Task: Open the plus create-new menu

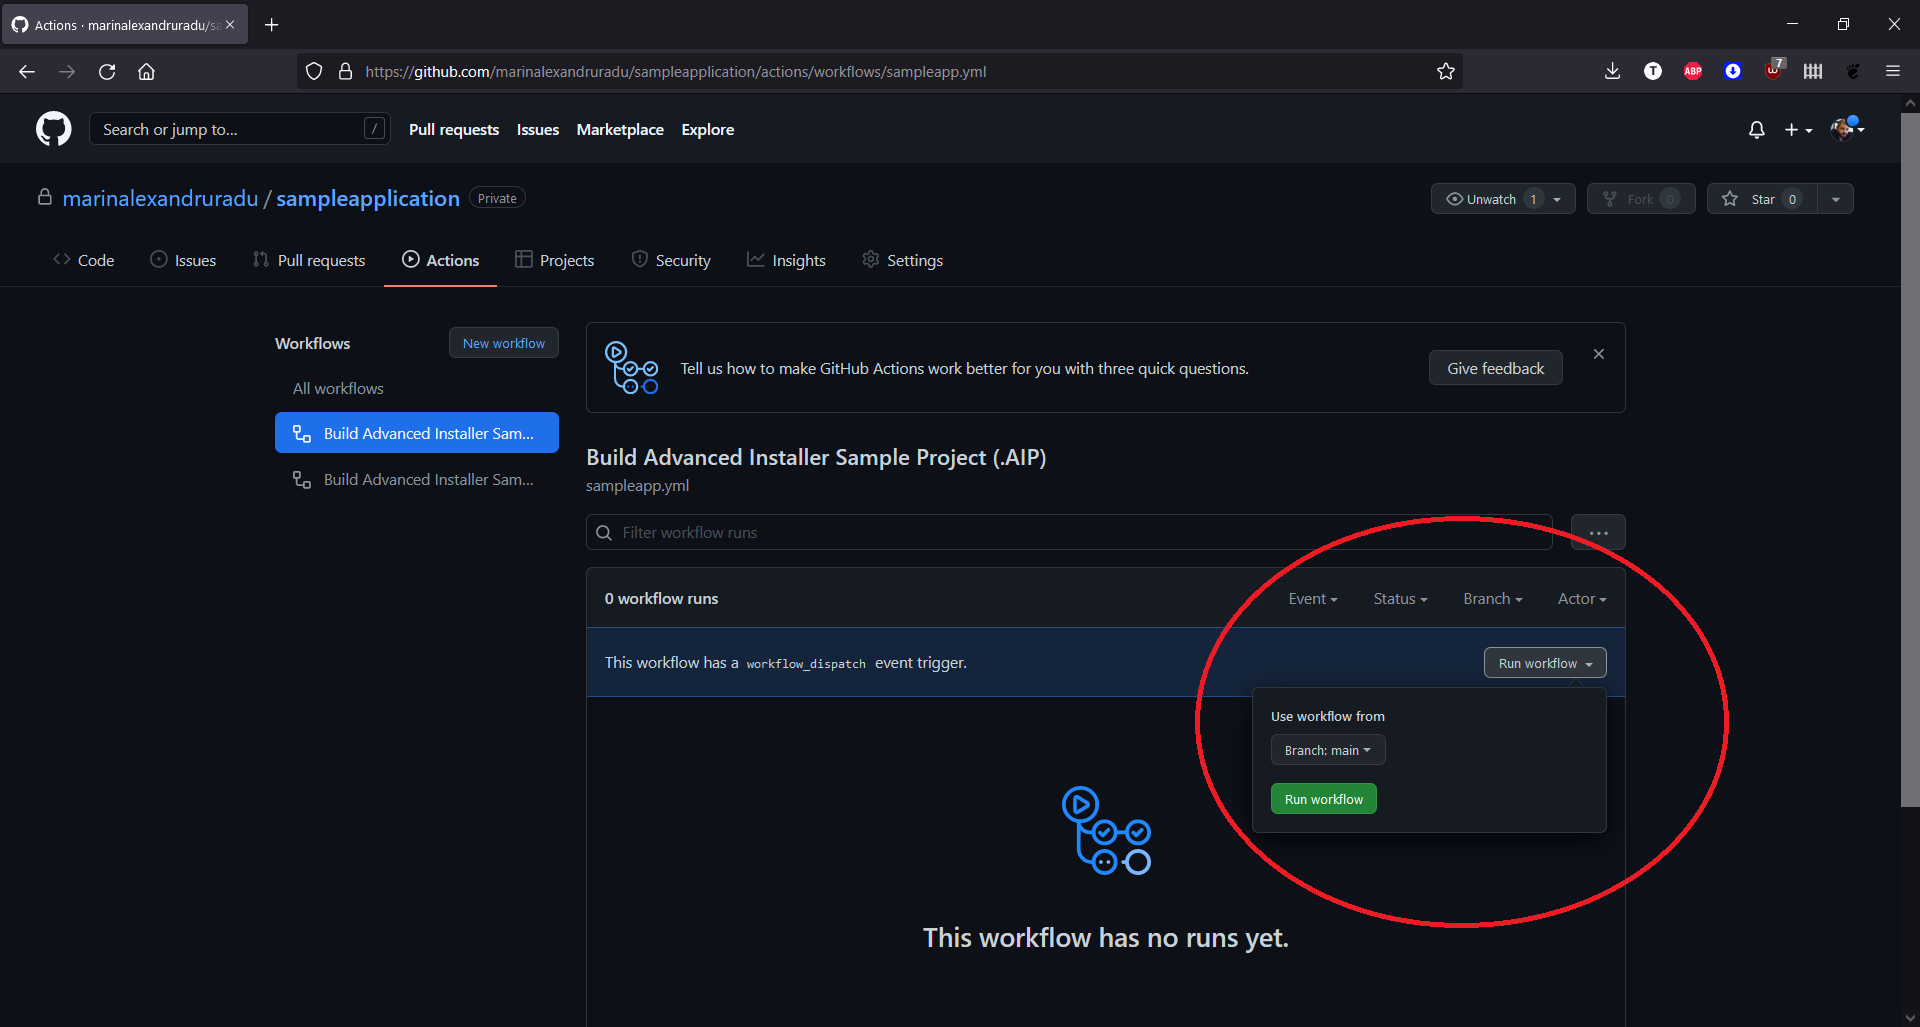Action: point(1798,130)
